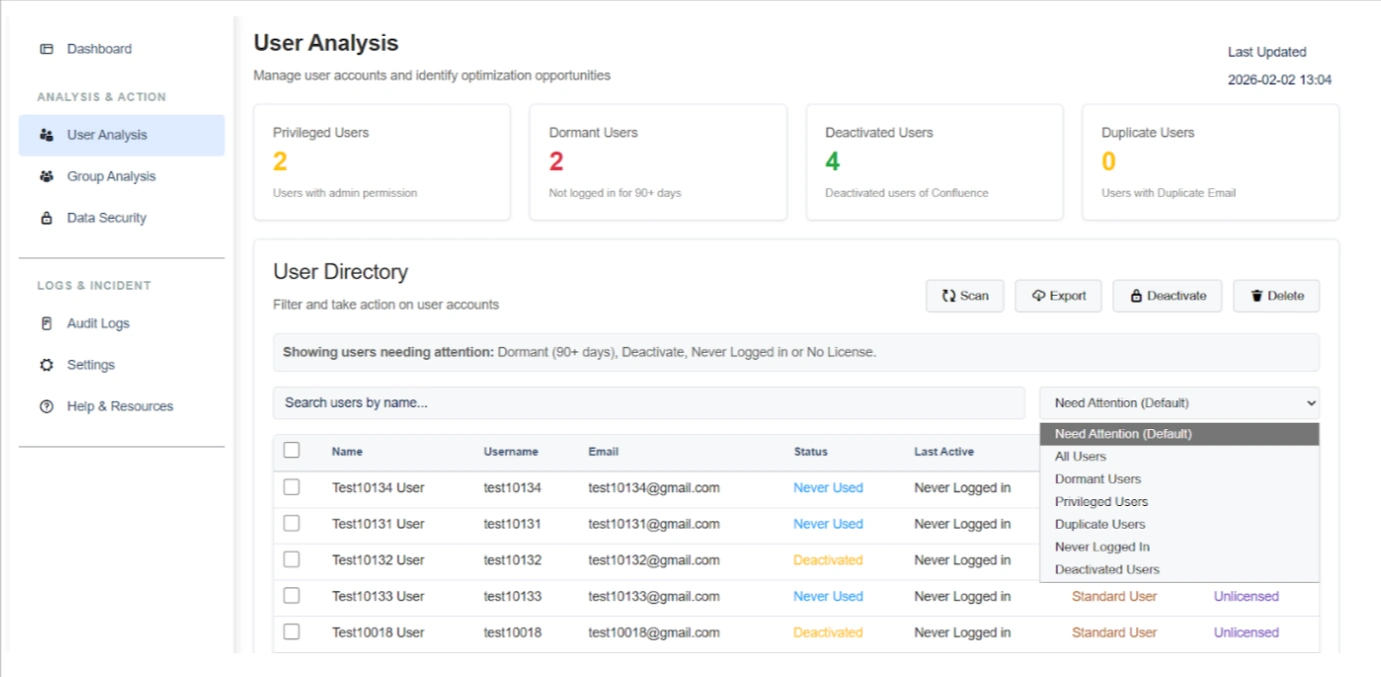Trigger a rescan with the Scan refresh icon
1381x677 pixels.
[950, 295]
